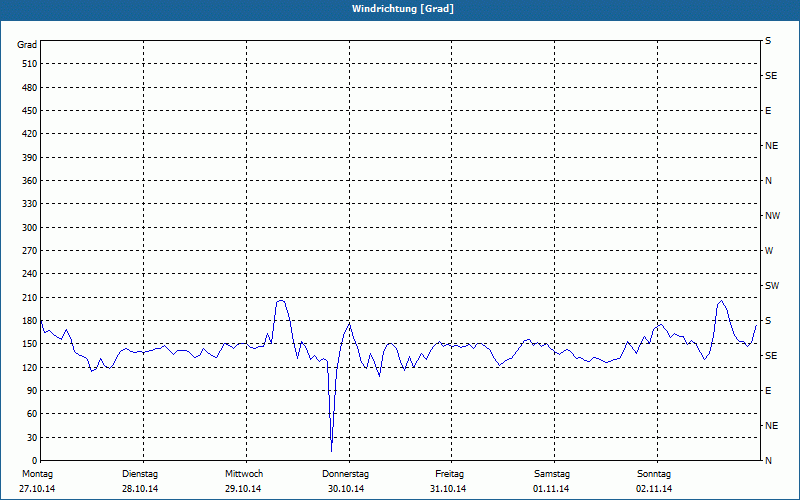Select the Mittwoch day label
The width and height of the screenshot is (800, 500).
click(x=244, y=474)
